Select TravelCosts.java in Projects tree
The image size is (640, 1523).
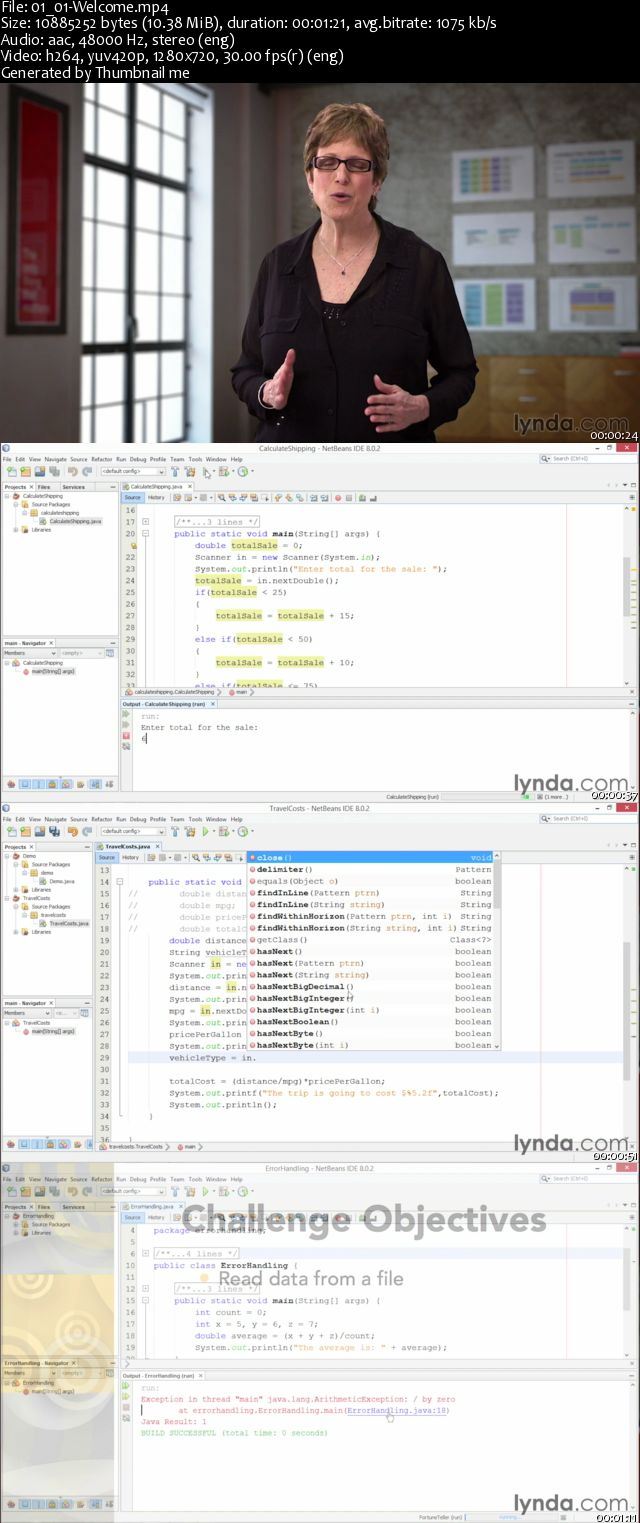[x=69, y=923]
